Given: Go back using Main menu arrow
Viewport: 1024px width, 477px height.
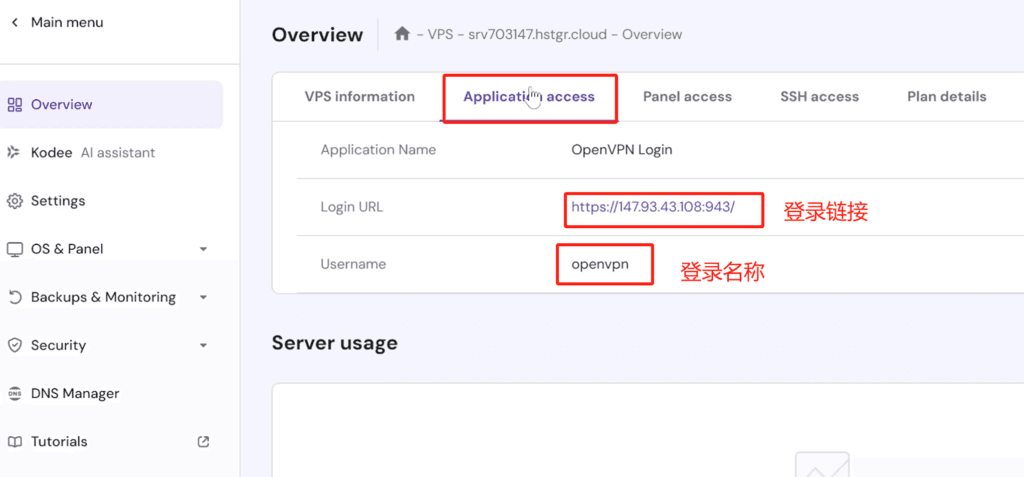Looking at the screenshot, I should coord(14,22).
